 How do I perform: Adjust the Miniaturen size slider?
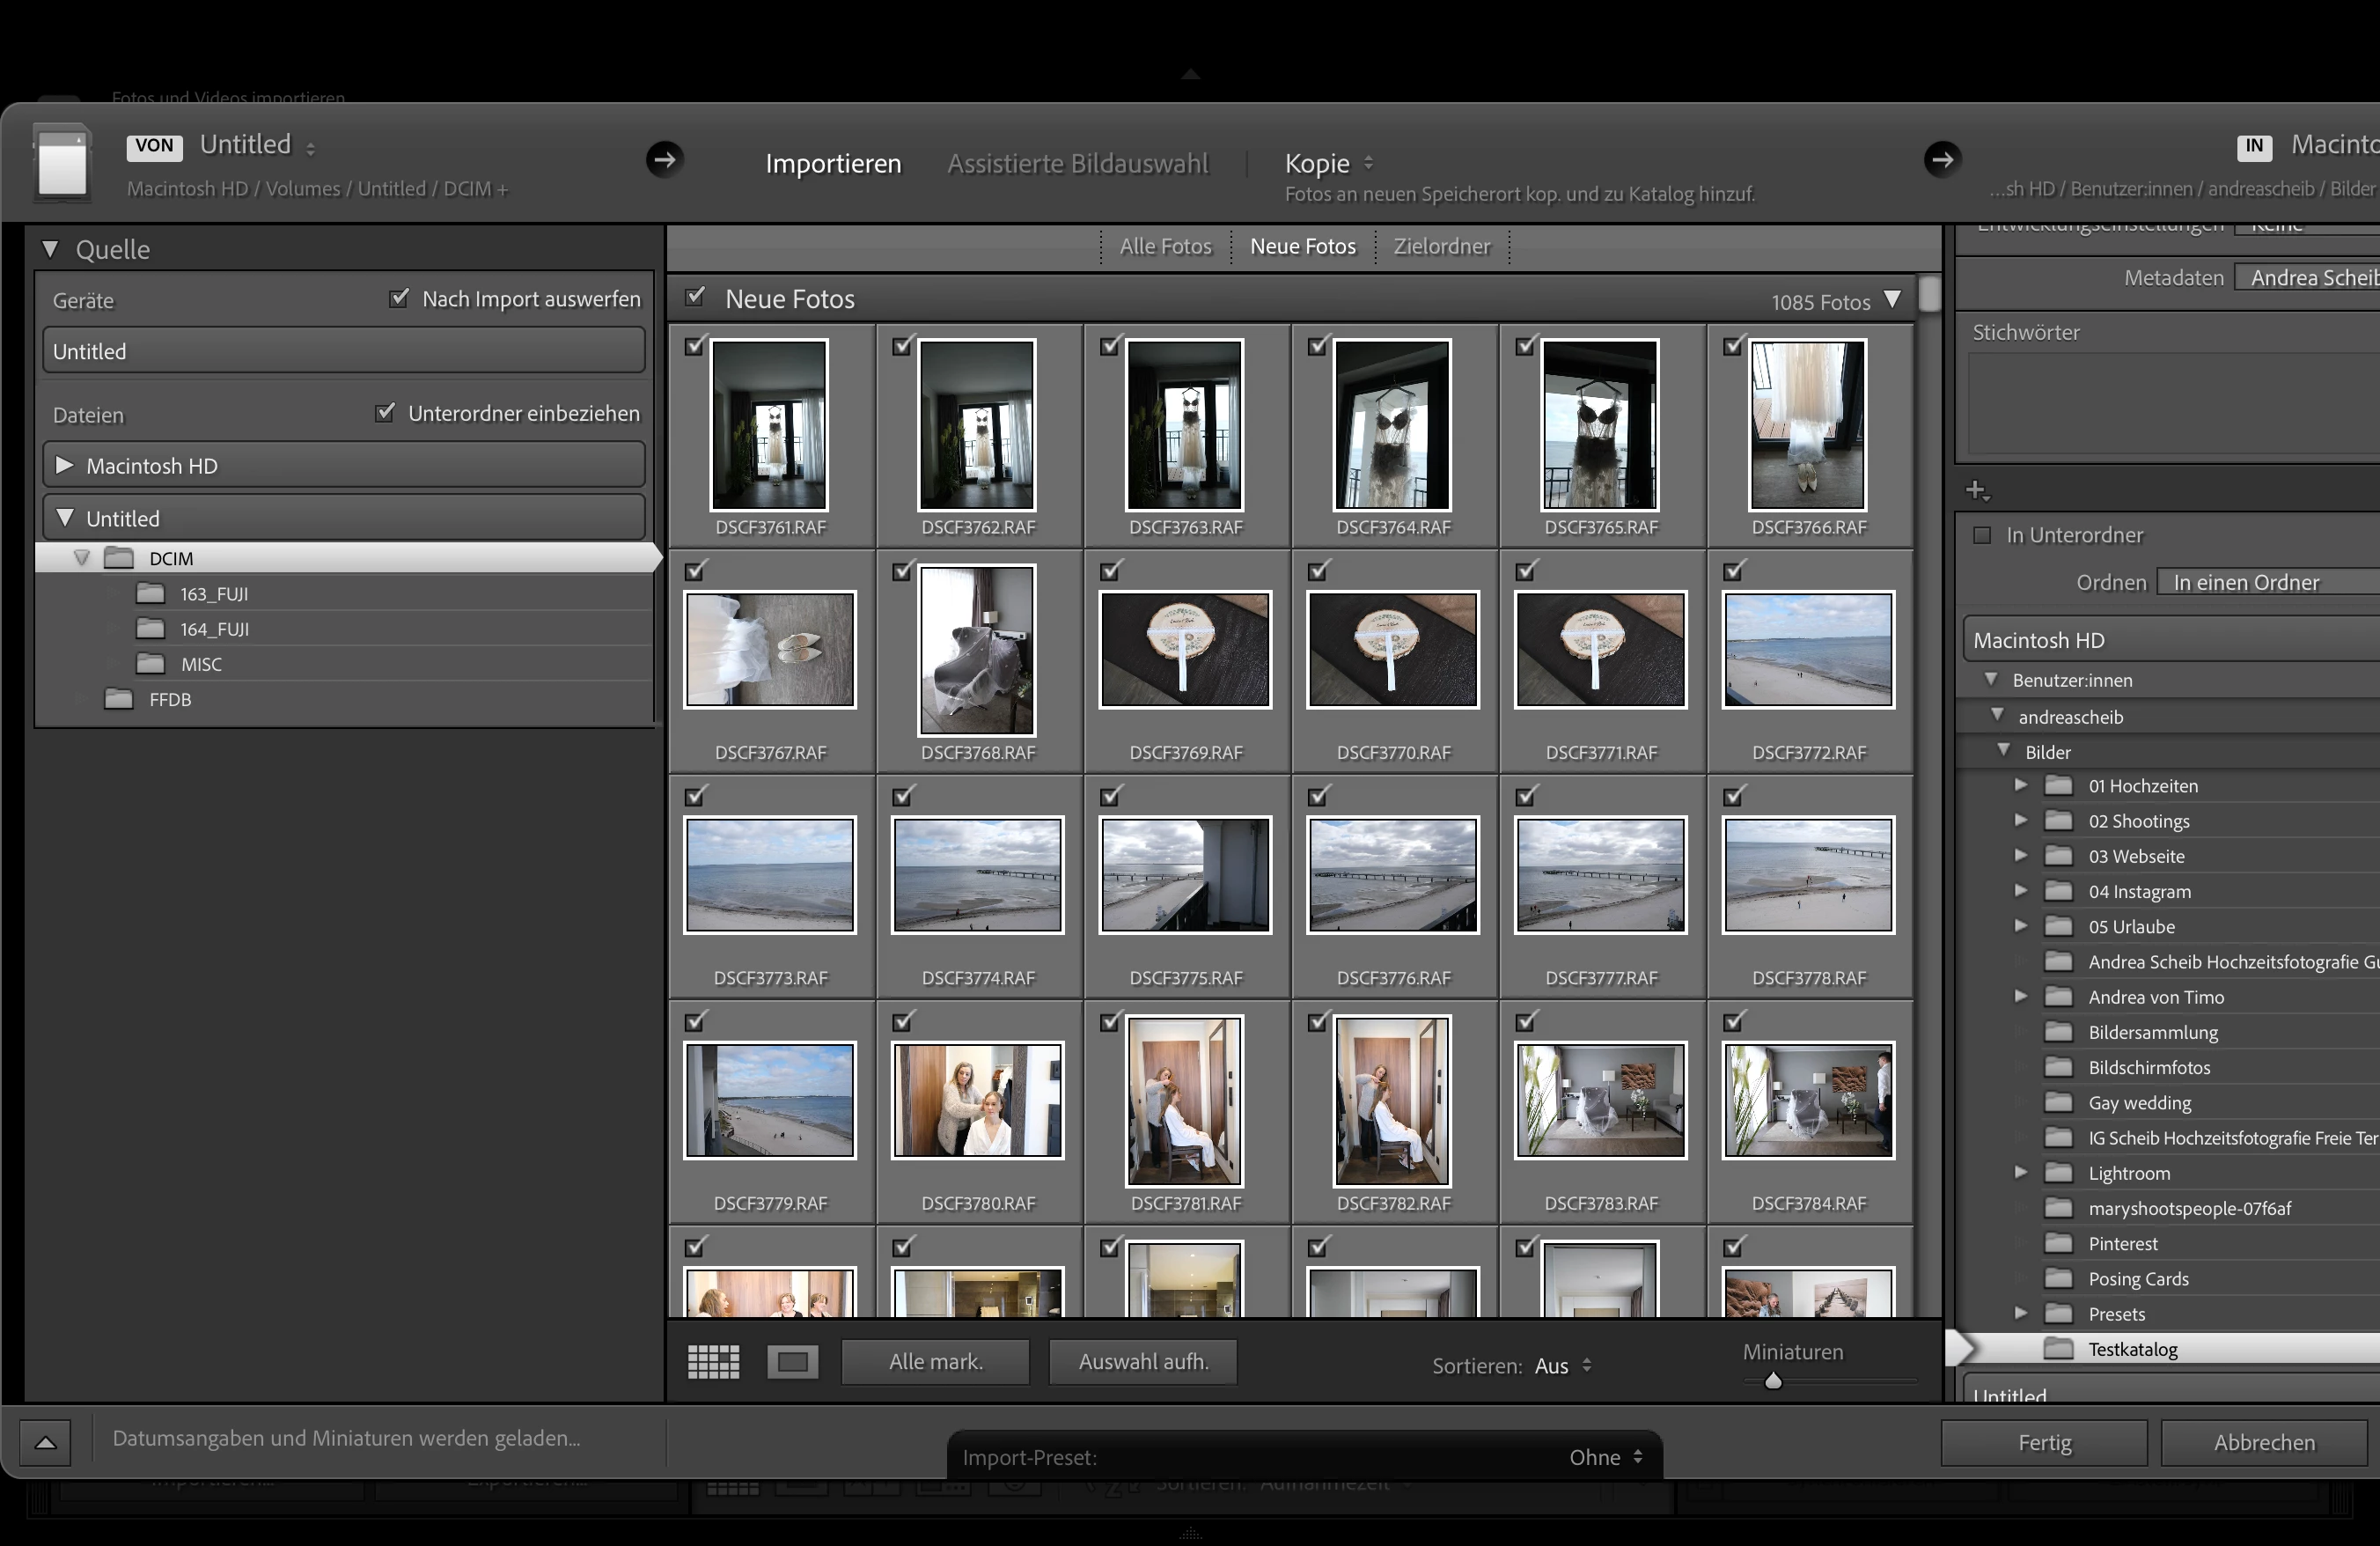pyautogui.click(x=1773, y=1381)
